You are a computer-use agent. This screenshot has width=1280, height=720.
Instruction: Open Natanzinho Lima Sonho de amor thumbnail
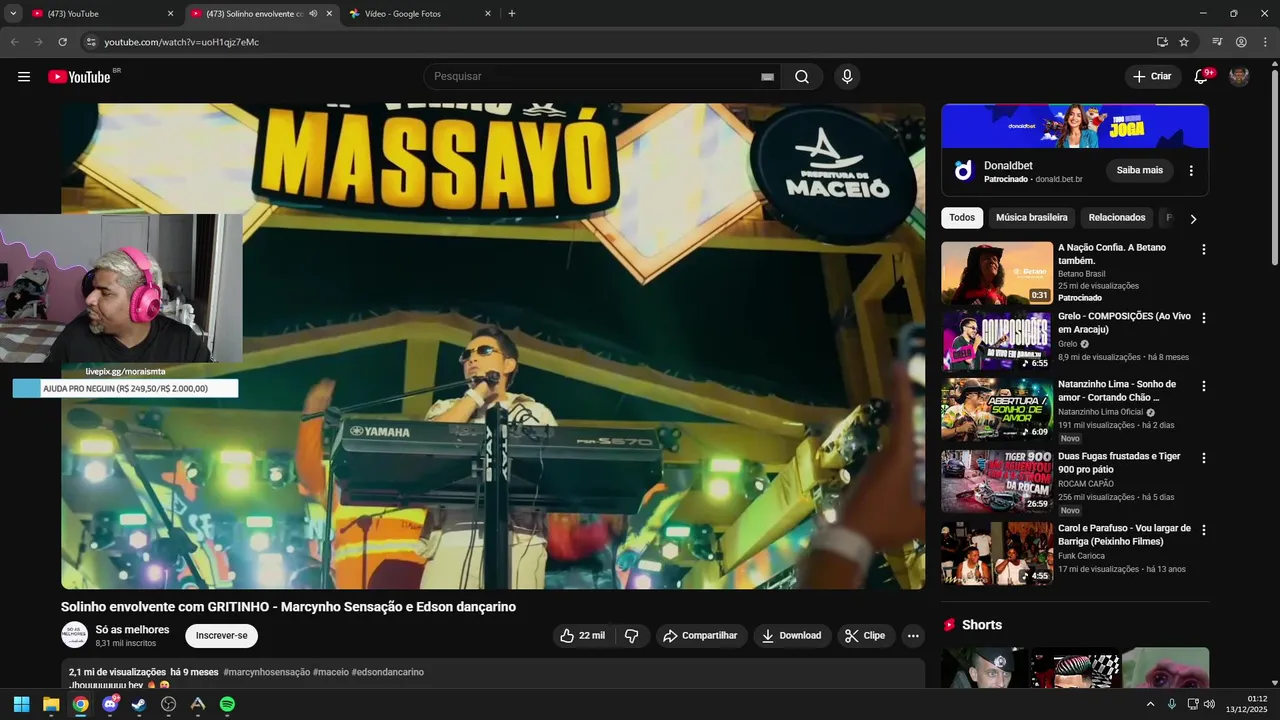[x=997, y=410]
